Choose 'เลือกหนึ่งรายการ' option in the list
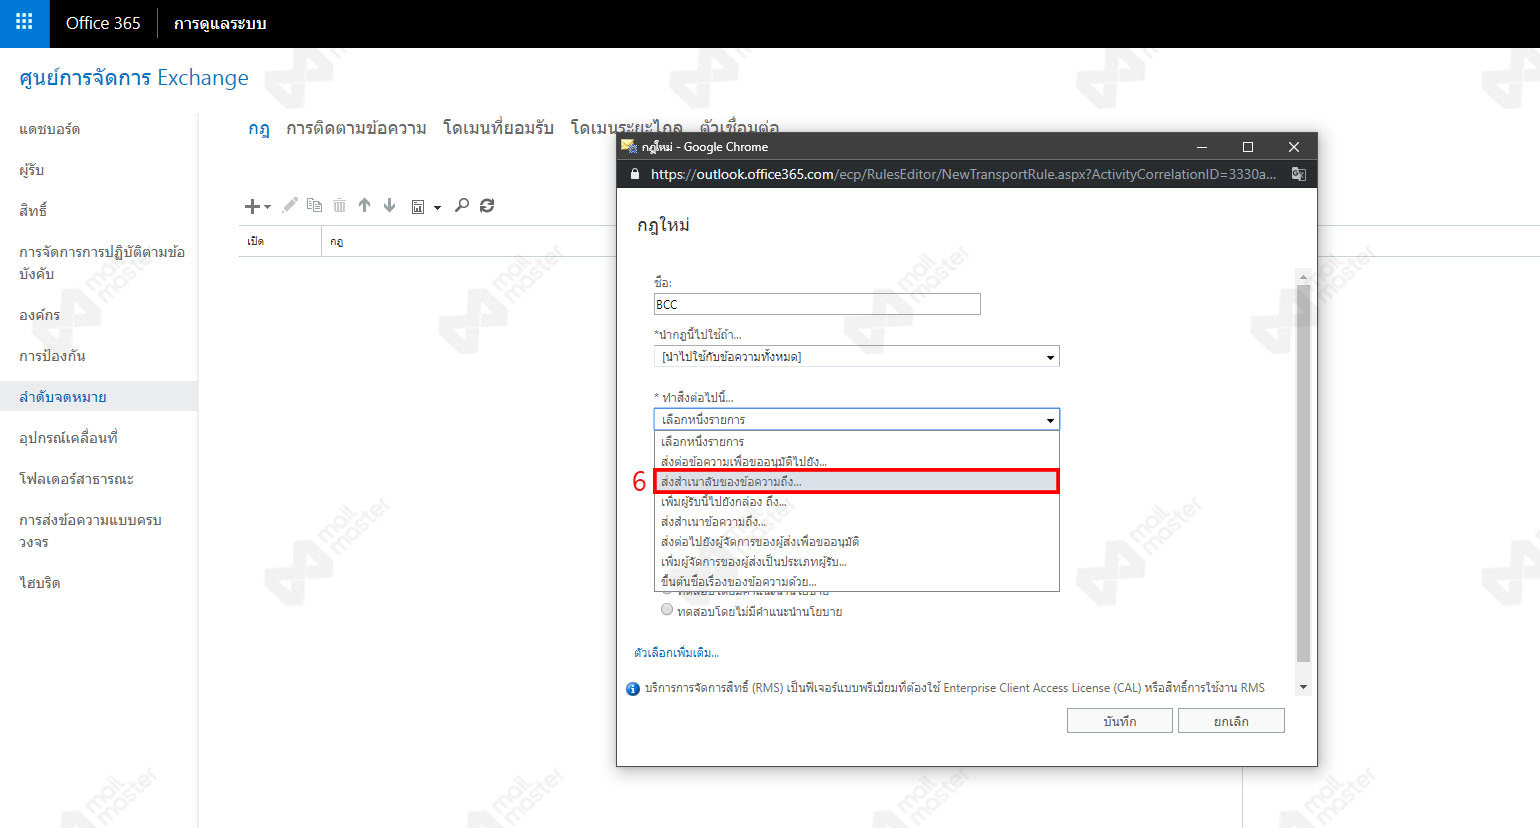 [x=856, y=441]
